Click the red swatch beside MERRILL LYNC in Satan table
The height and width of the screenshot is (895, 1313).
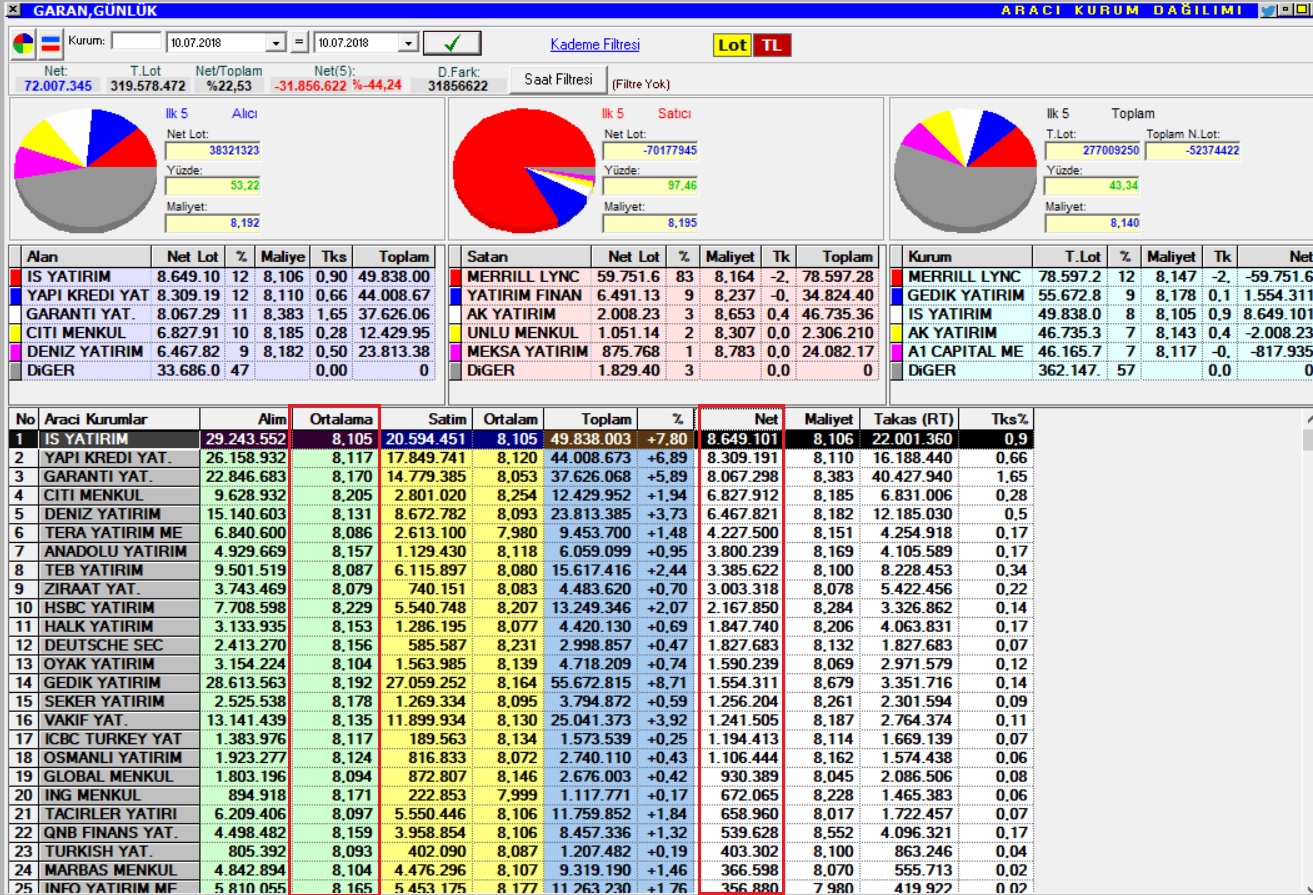(x=456, y=276)
